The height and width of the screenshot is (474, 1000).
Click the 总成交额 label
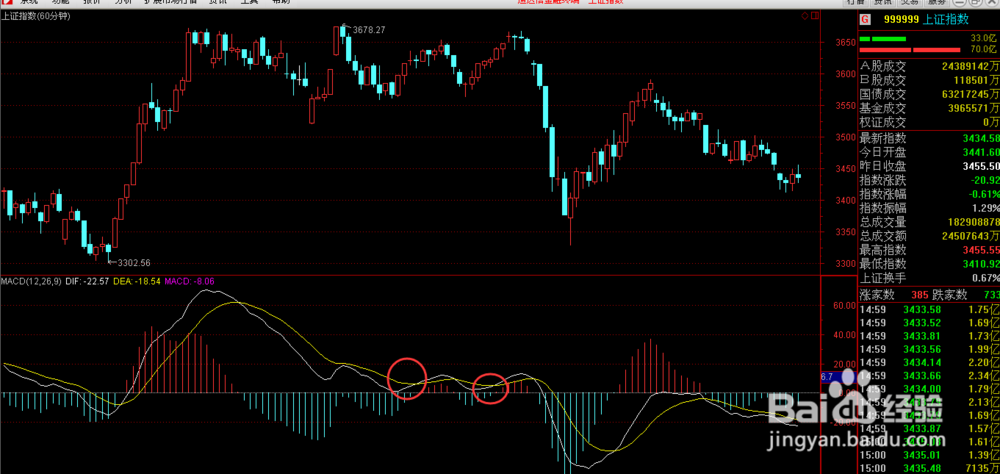coord(883,236)
